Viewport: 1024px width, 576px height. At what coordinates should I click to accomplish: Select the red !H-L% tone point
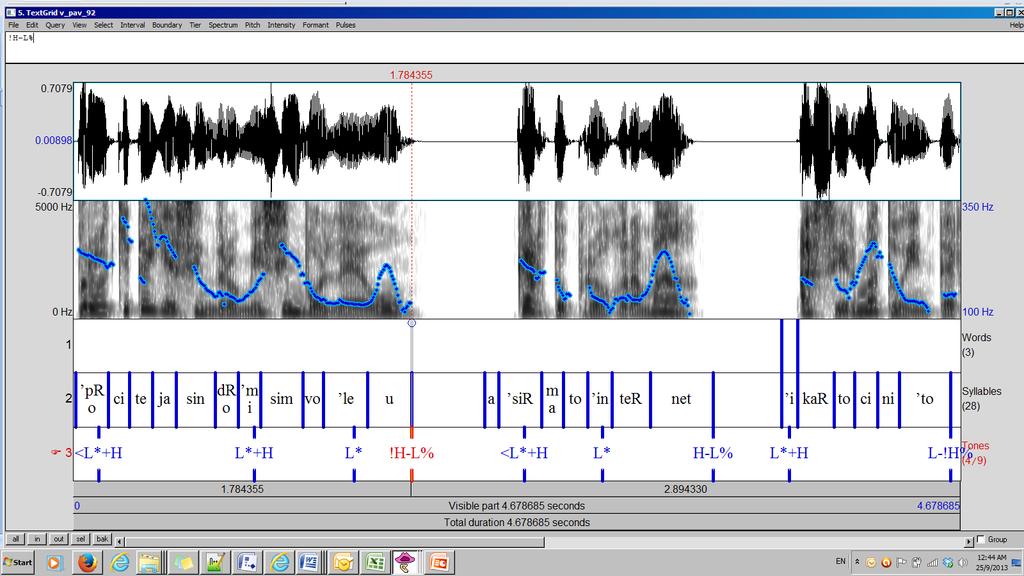point(411,453)
